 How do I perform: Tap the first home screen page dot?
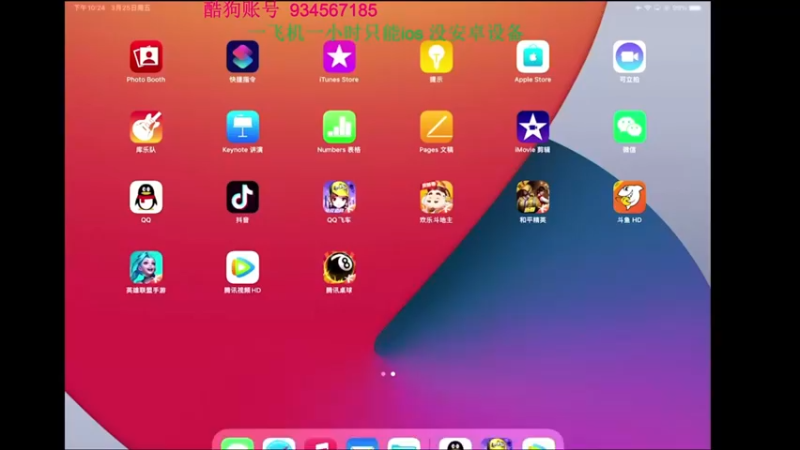tap(383, 374)
